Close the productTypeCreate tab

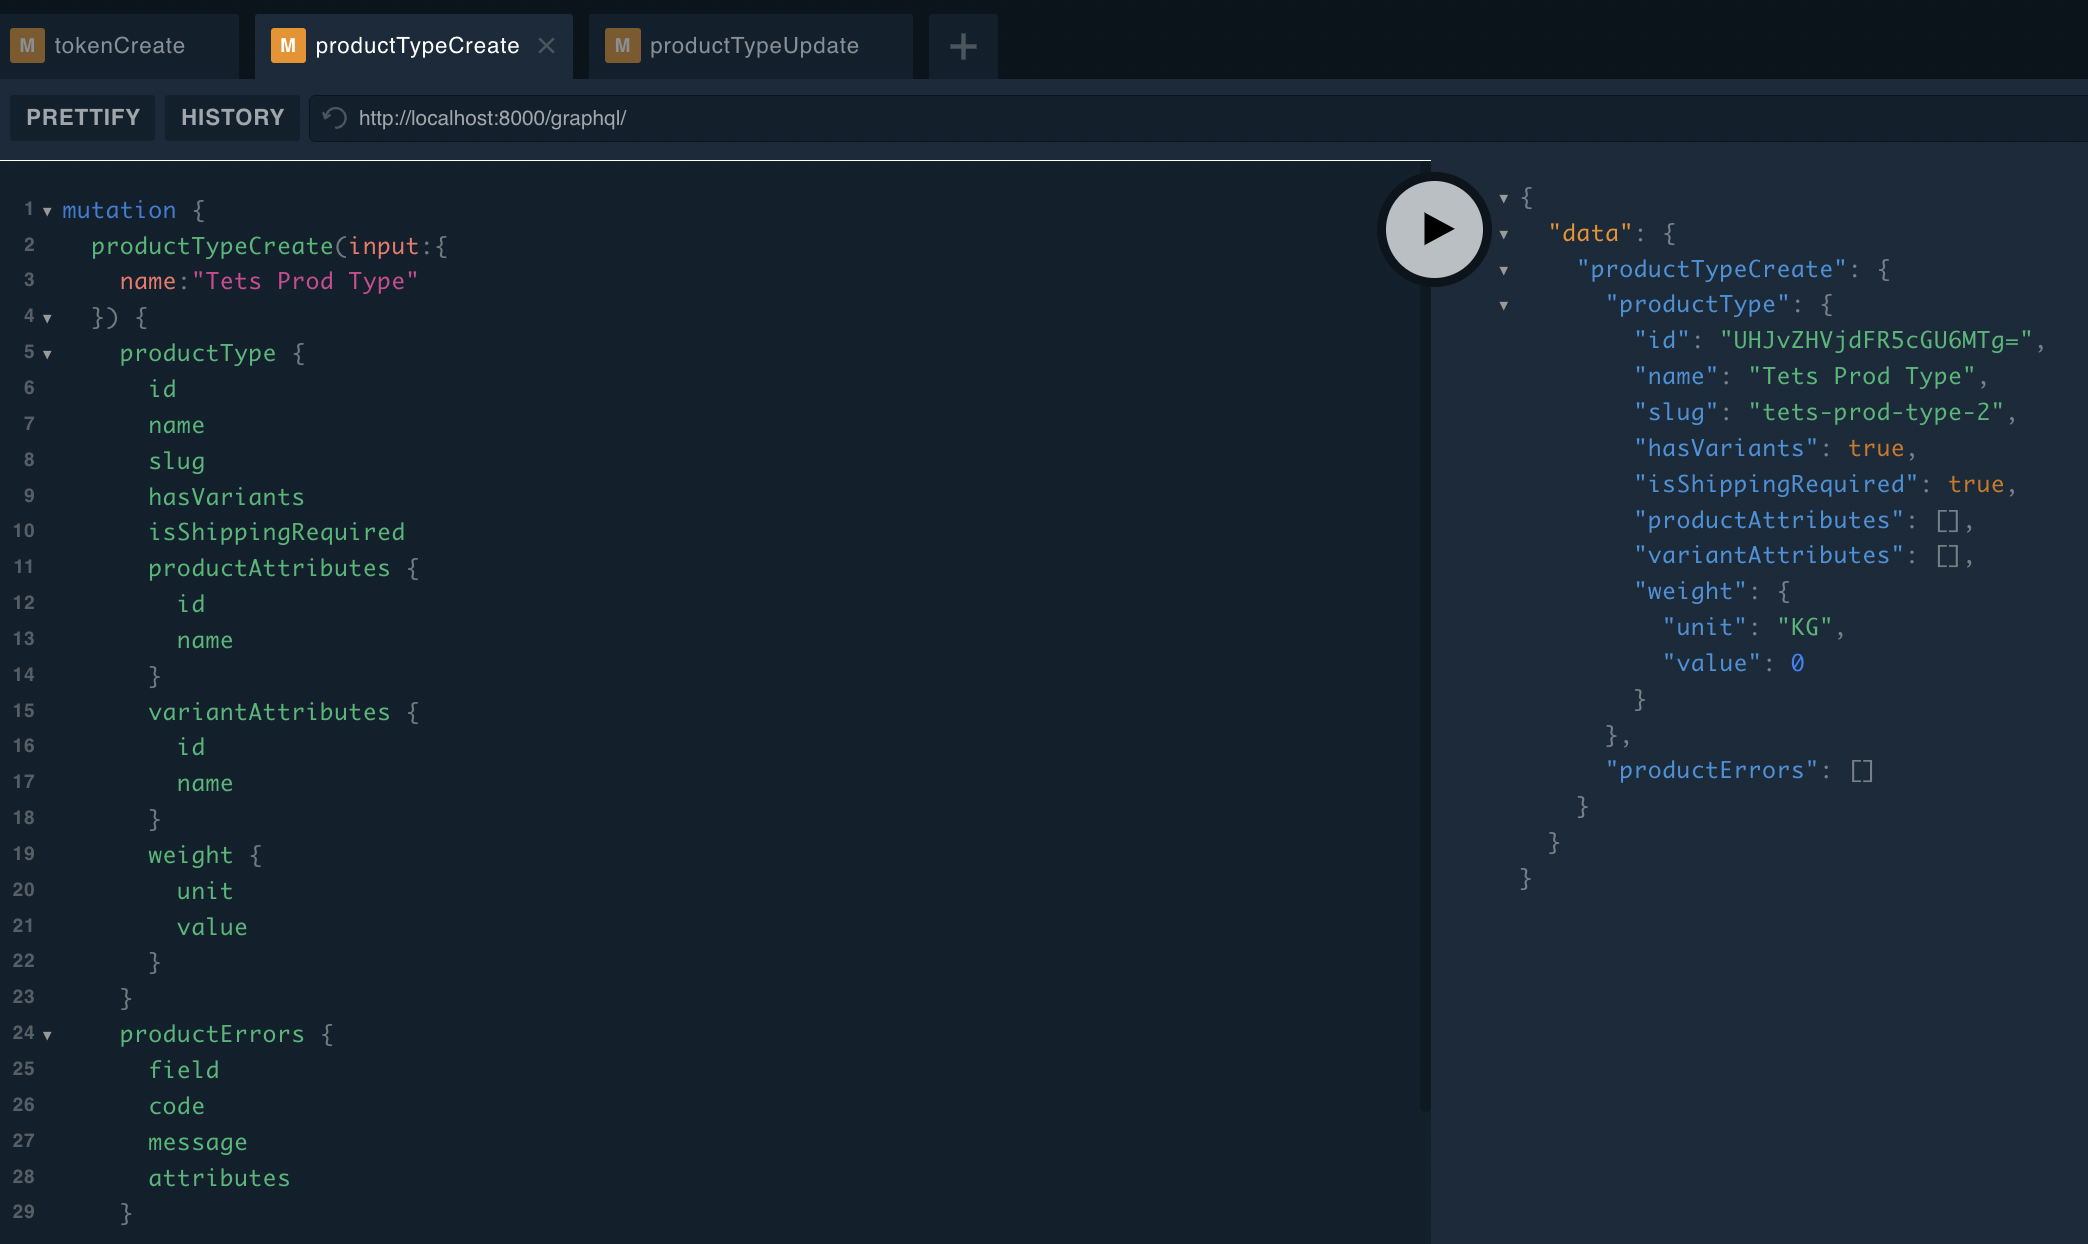[x=547, y=45]
